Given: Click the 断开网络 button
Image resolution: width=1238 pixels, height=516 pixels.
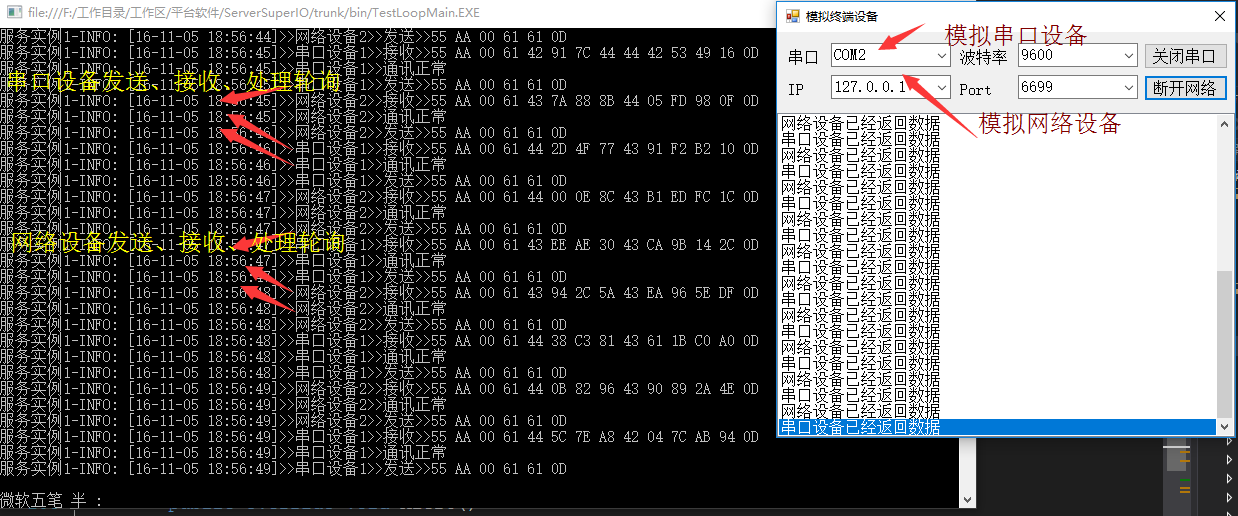Looking at the screenshot, I should pyautogui.click(x=1185, y=88).
